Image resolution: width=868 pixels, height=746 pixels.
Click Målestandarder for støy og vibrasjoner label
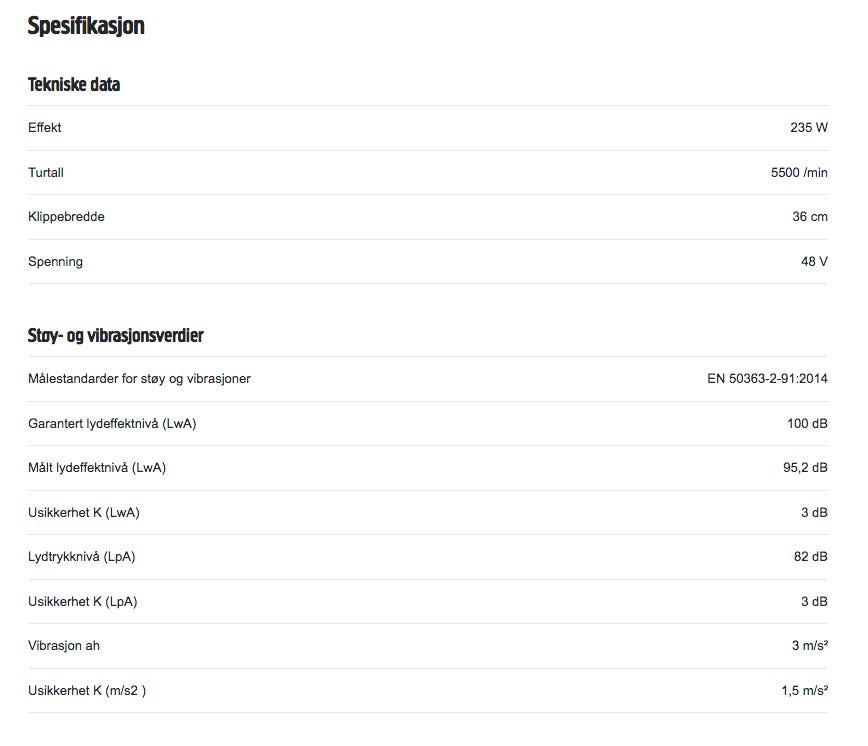tap(139, 379)
